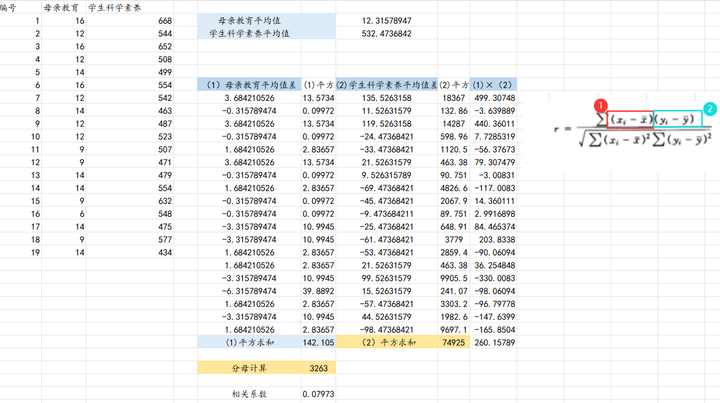Select product cell 499.30748
720x403 pixels.
(x=493, y=98)
